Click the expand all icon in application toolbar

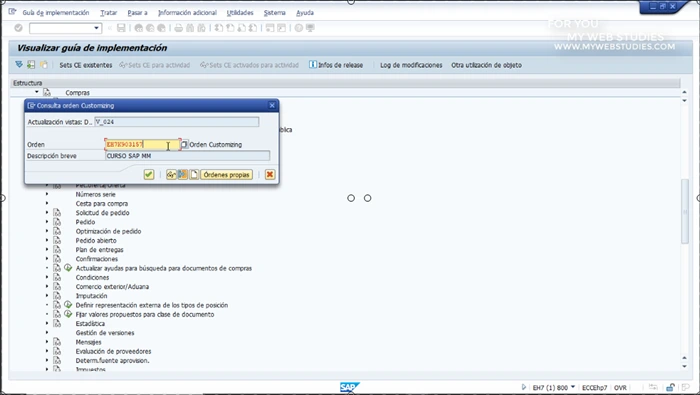coord(19,65)
